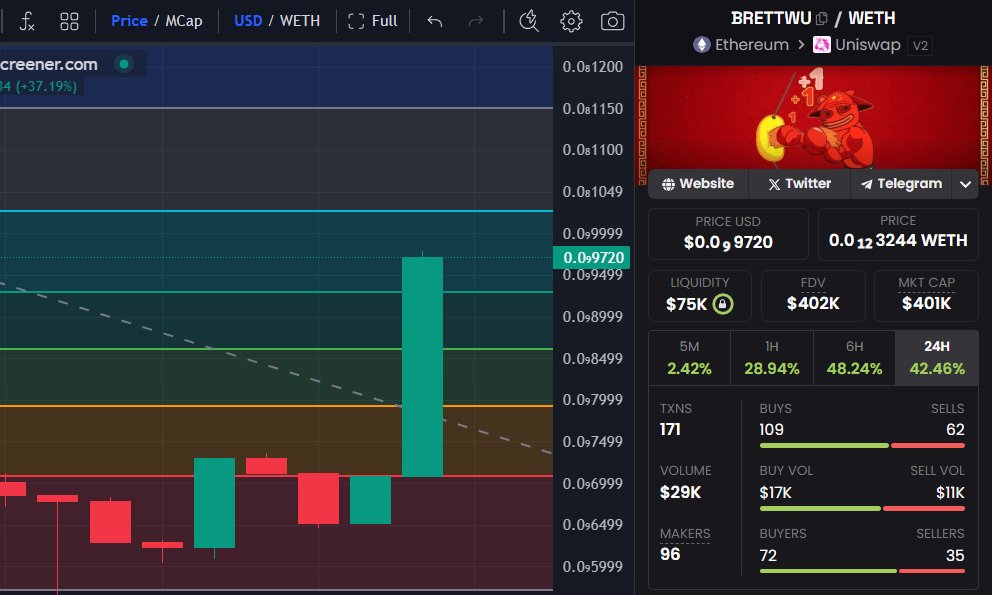992x595 pixels.
Task: Open the chart layout grid icon
Action: (69, 21)
